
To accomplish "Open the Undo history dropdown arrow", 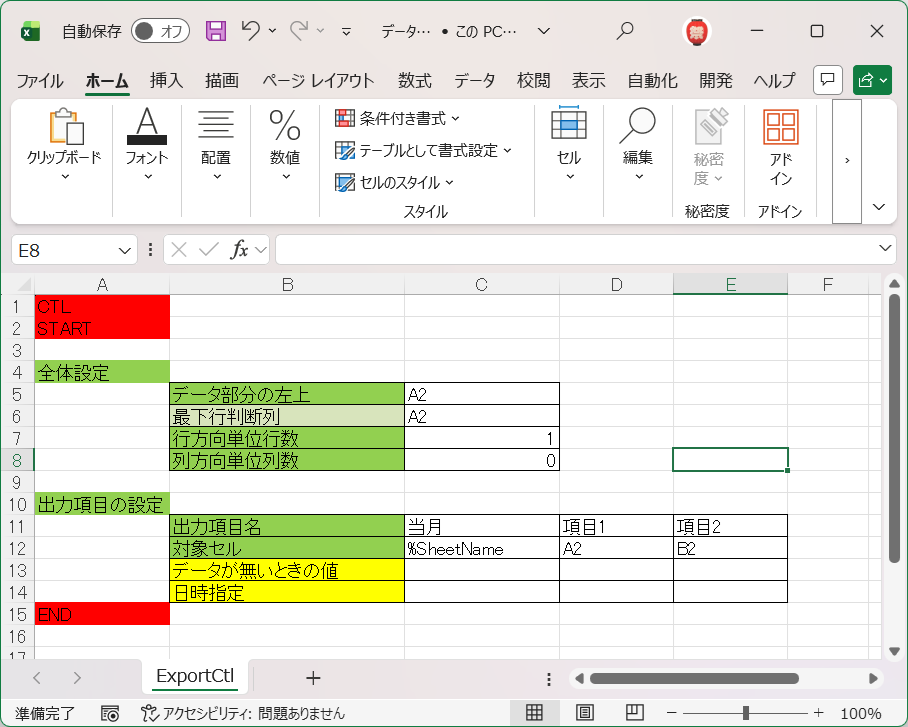I will click(x=273, y=31).
